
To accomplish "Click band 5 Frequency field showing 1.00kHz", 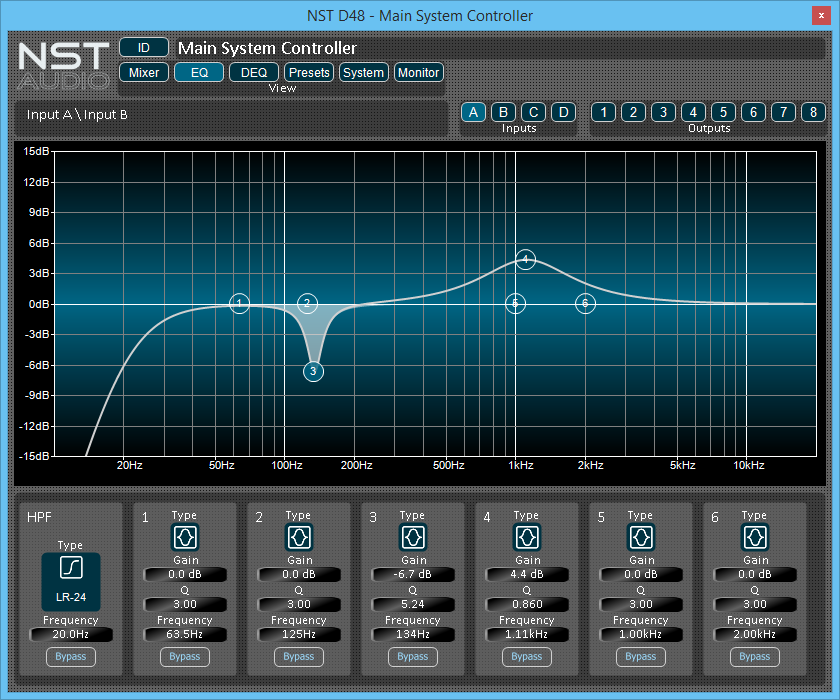I will (641, 635).
